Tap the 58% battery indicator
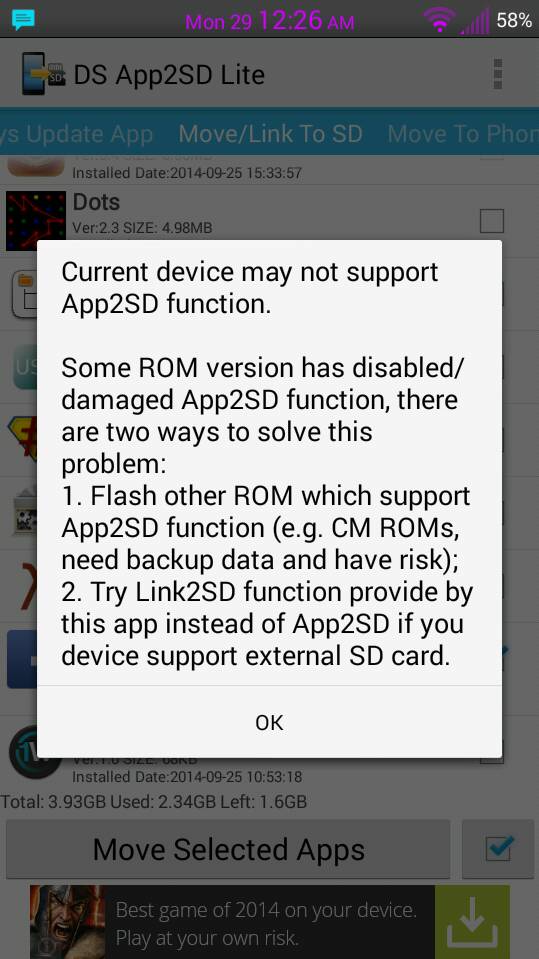The height and width of the screenshot is (959, 539). [x=514, y=21]
